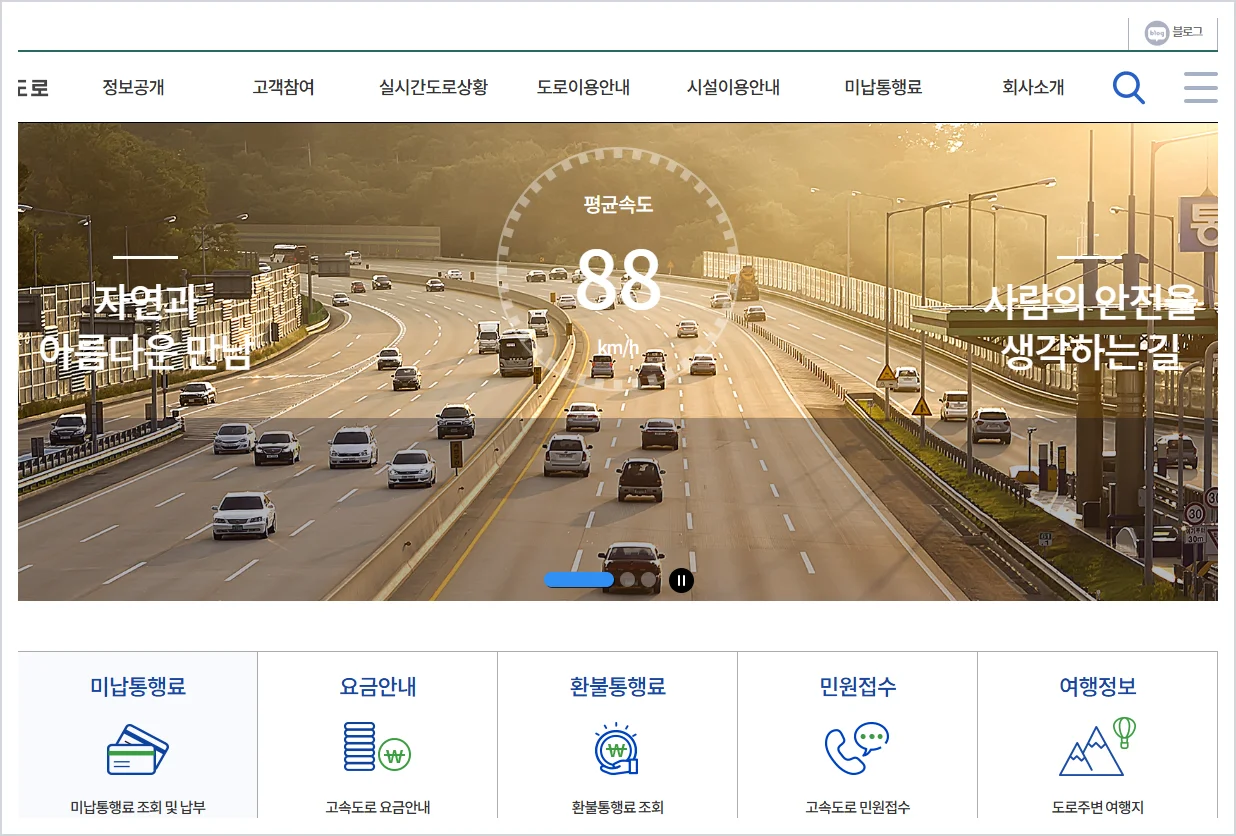This screenshot has height=836, width=1236.
Task: Open the 회사소개 menu
Action: [1033, 87]
